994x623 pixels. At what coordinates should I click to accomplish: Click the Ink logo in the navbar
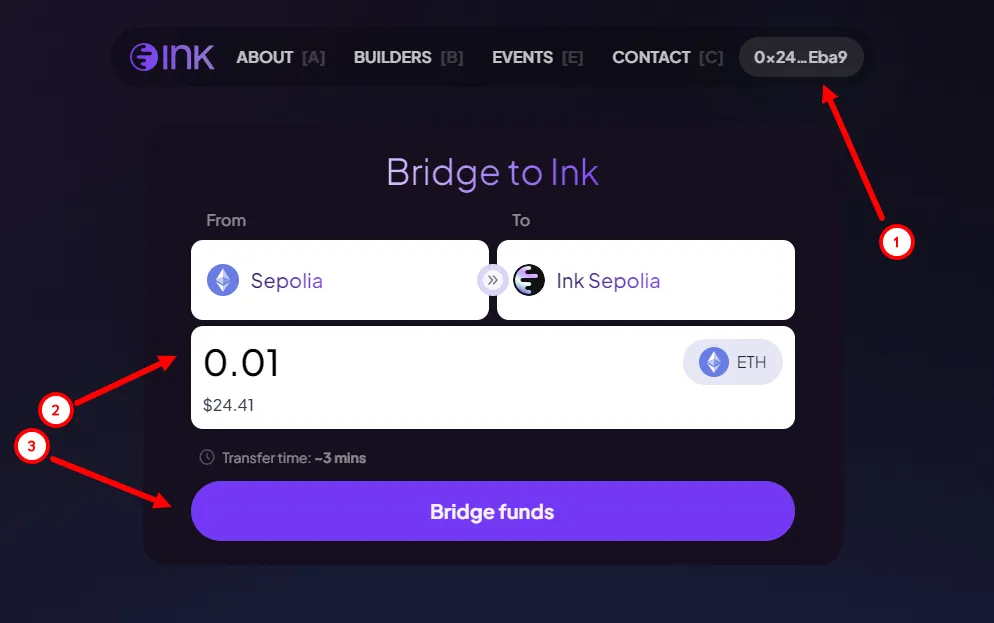pos(172,57)
